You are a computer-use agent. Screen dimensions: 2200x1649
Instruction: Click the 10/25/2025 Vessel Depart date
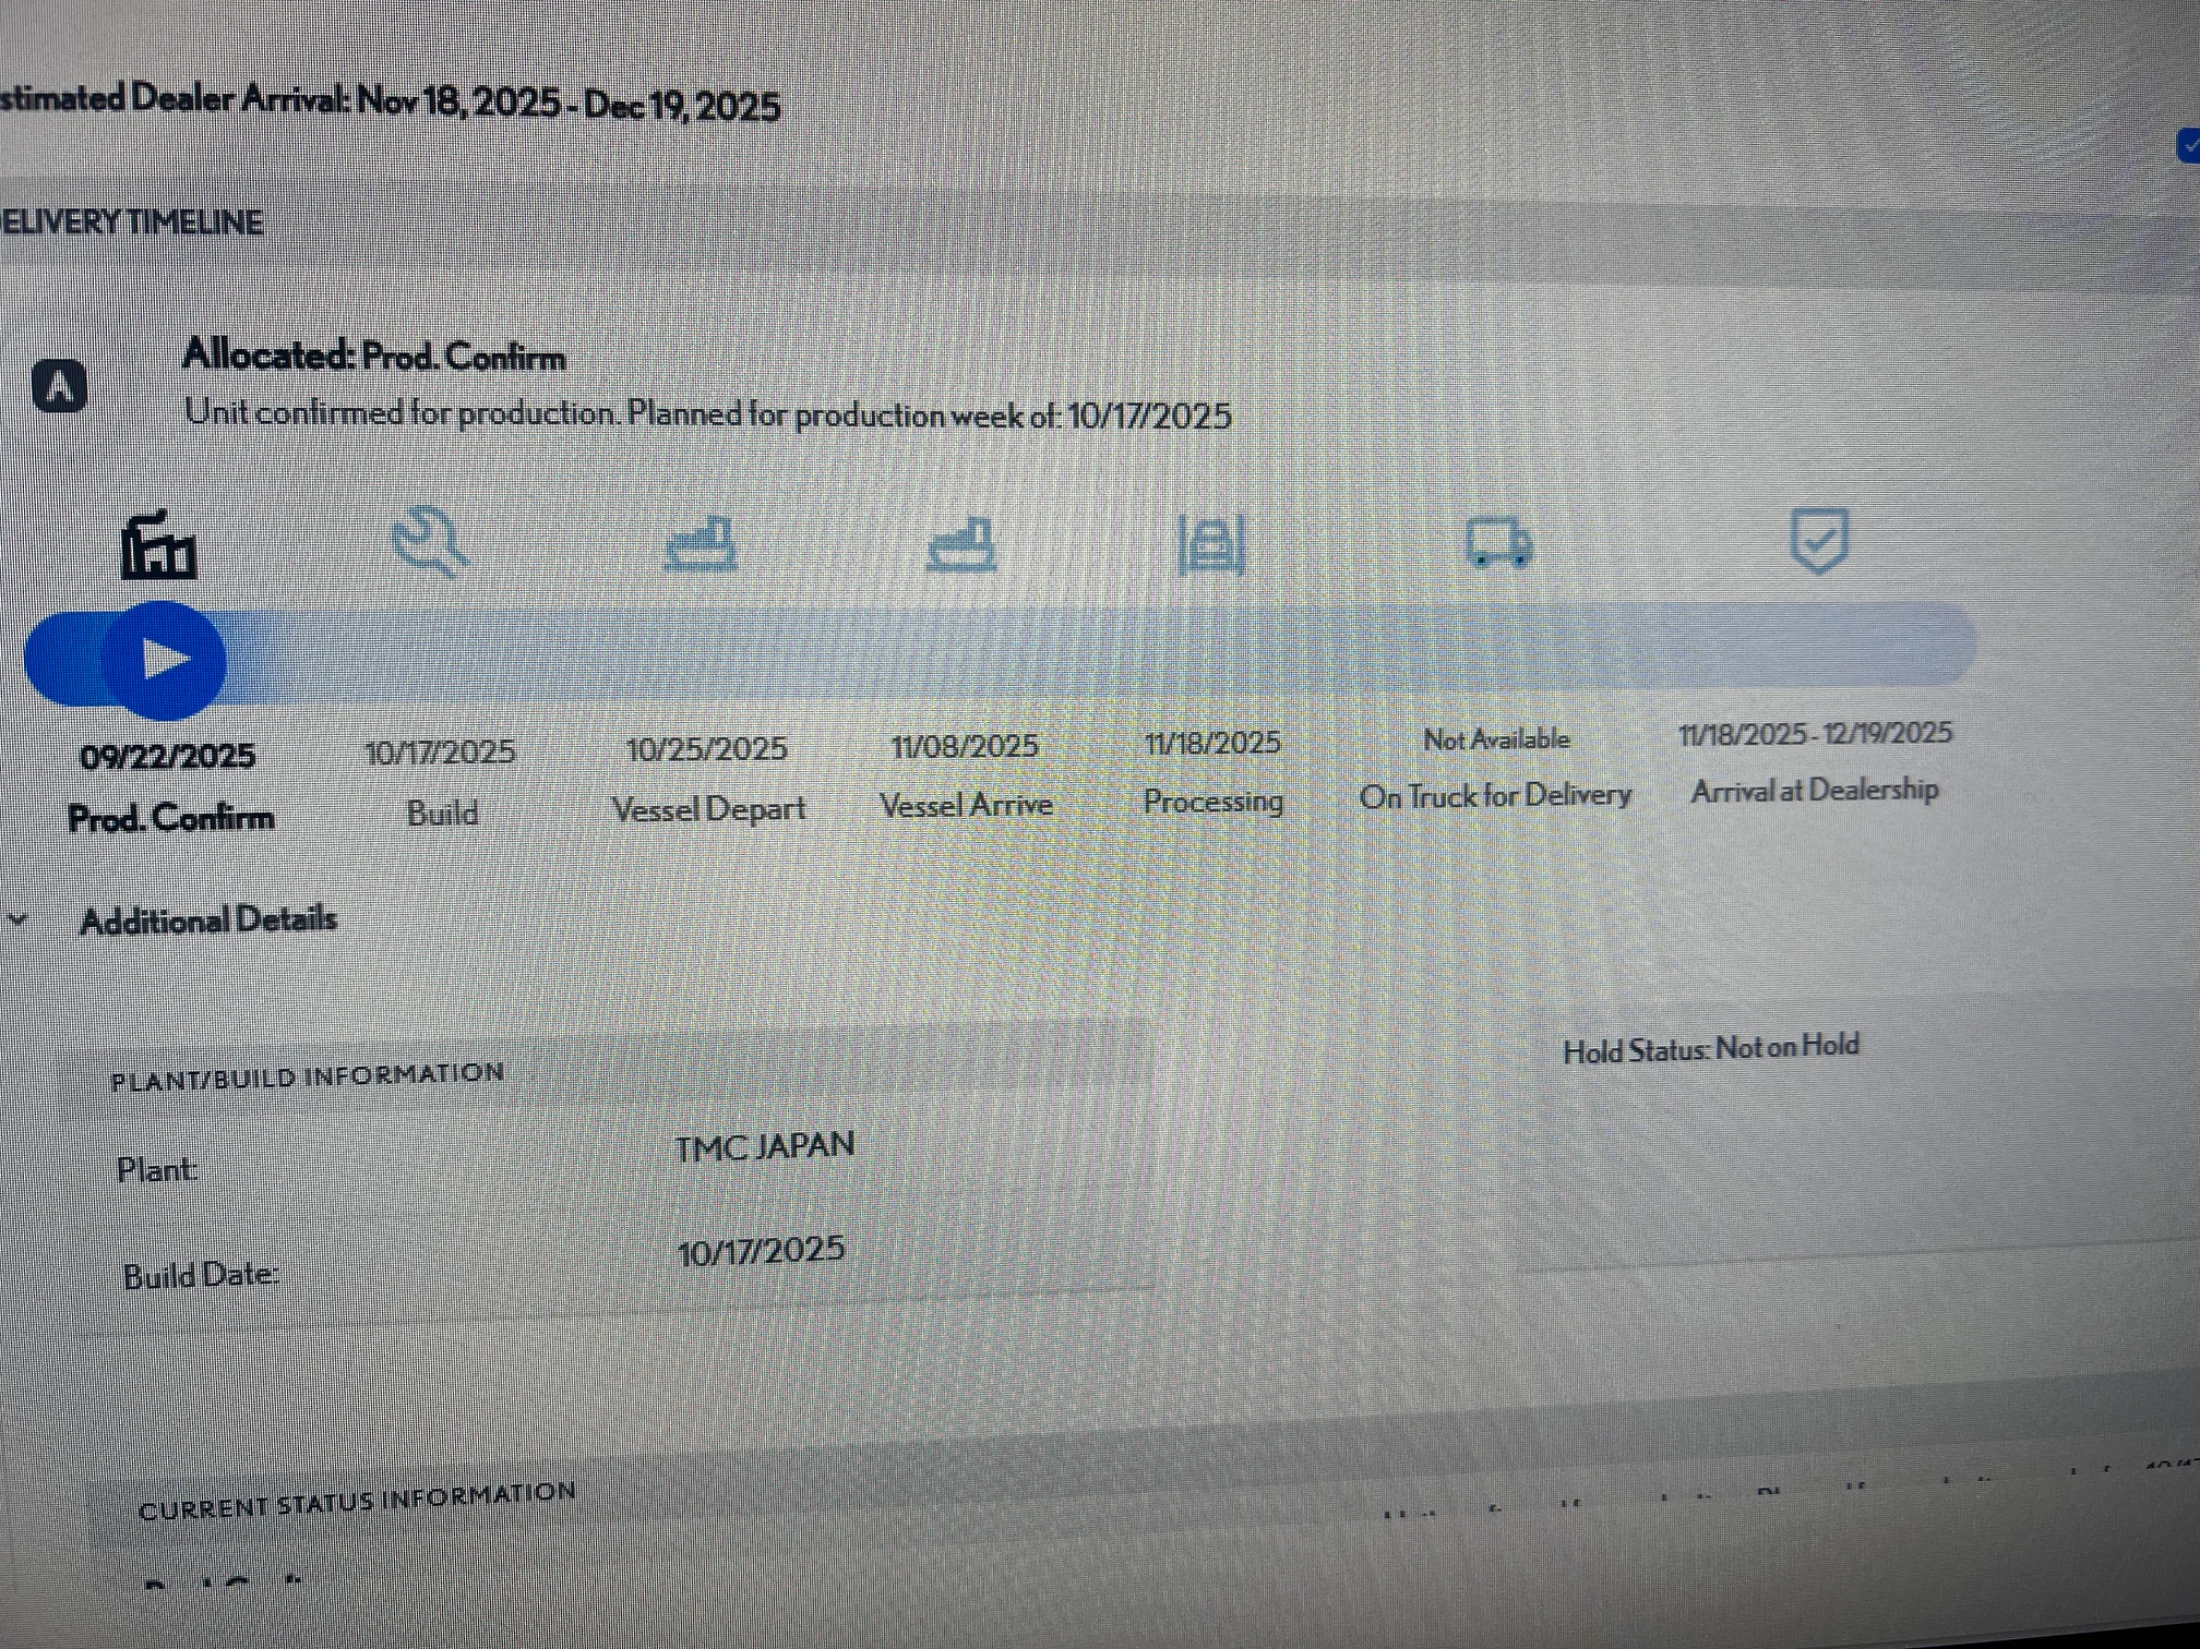point(707,749)
